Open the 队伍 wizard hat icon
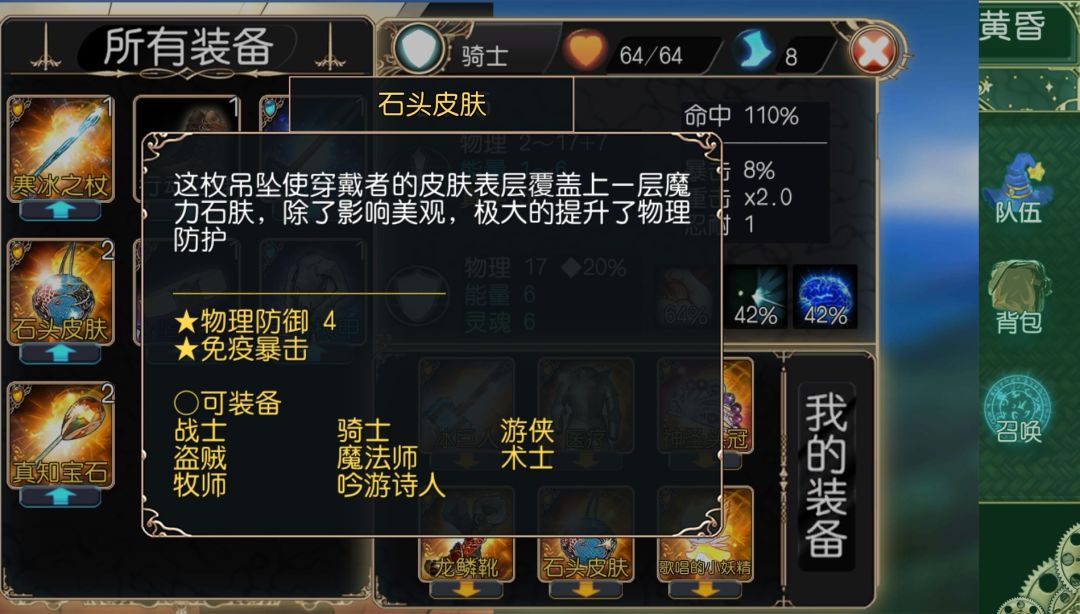Viewport: 1080px width, 614px height. [x=1017, y=187]
